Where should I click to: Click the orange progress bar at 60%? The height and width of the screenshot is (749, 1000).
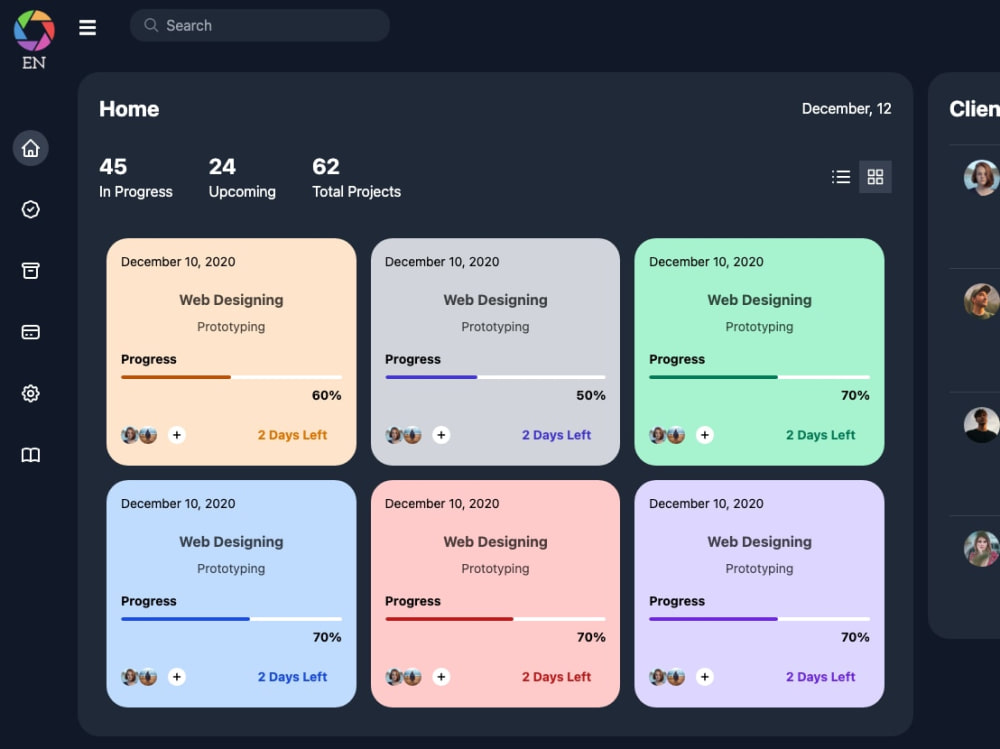click(232, 377)
